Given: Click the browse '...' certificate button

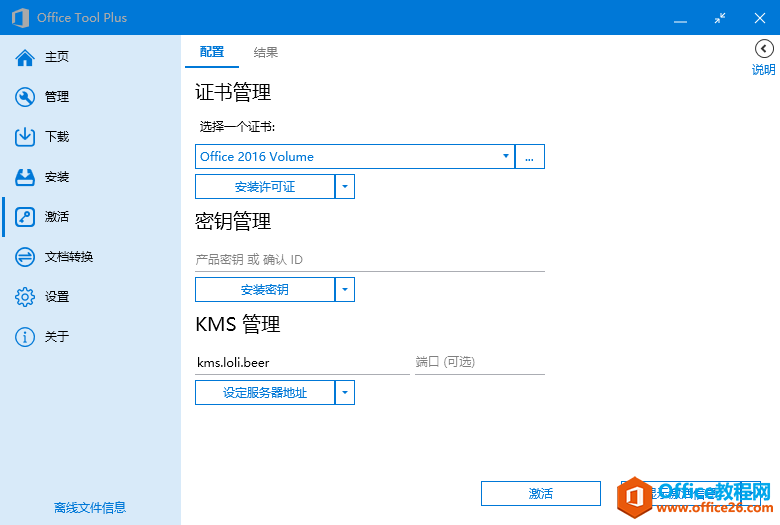Looking at the screenshot, I should (x=530, y=157).
